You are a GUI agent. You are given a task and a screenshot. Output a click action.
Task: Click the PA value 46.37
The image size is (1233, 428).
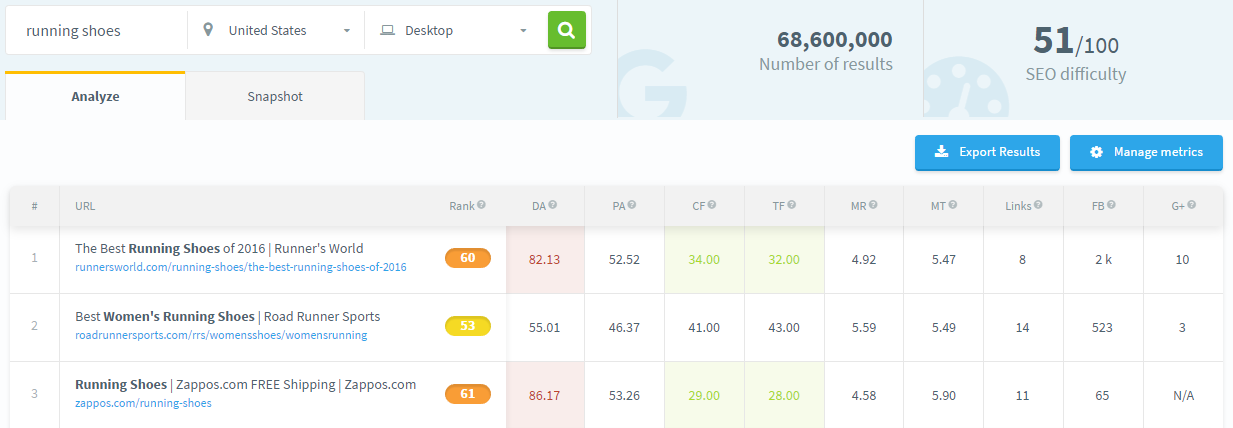coord(625,327)
